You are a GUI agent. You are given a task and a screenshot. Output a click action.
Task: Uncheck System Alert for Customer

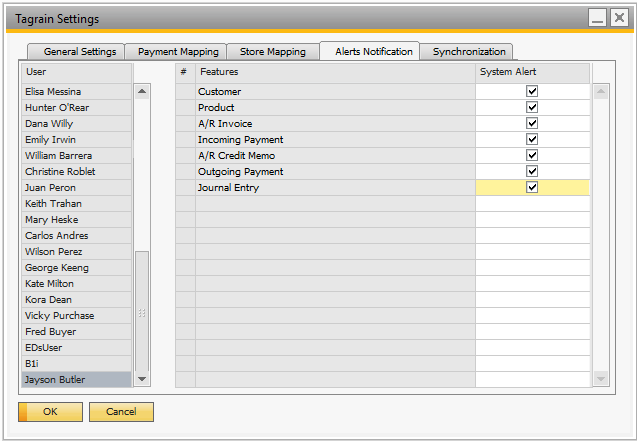coord(532,92)
